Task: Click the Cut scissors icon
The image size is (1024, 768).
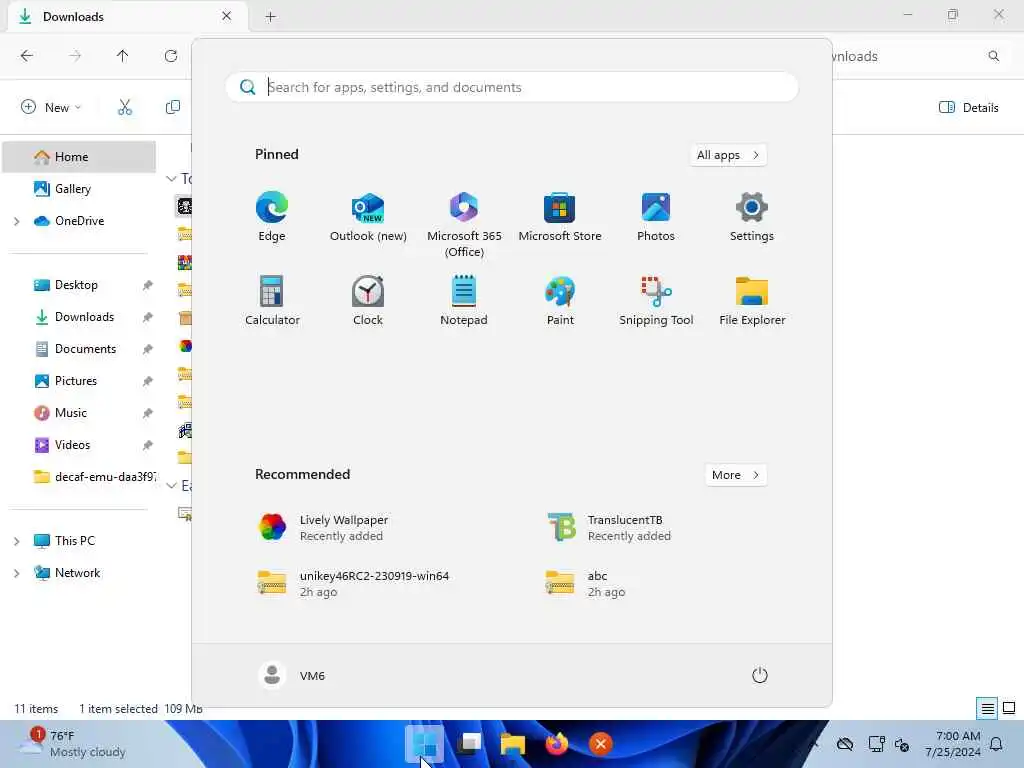Action: point(125,107)
